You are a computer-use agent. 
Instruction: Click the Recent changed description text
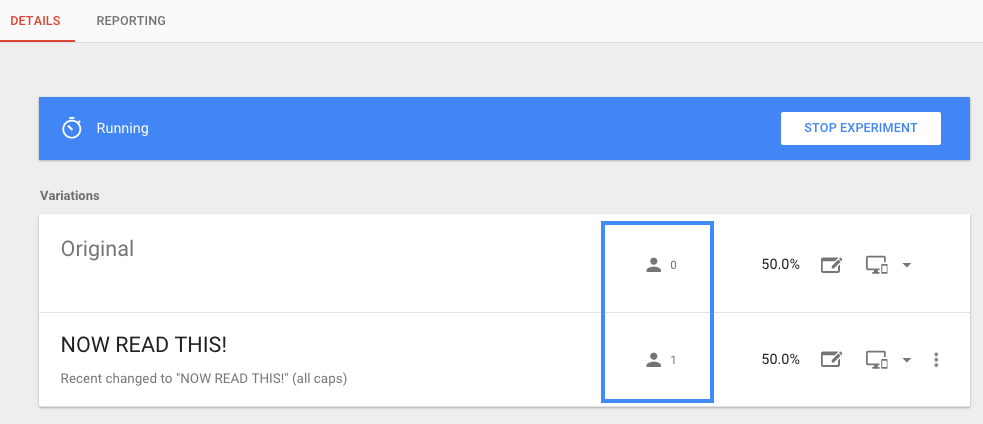204,379
